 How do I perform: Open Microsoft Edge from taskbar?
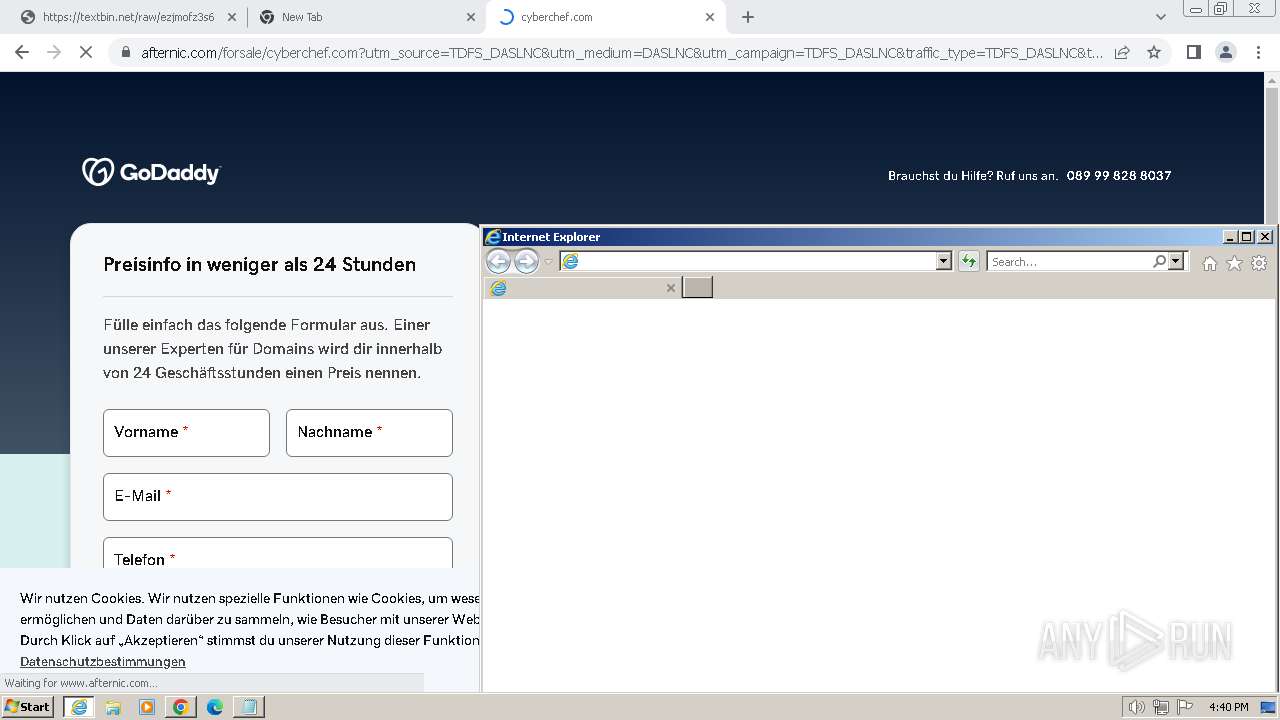pos(214,707)
